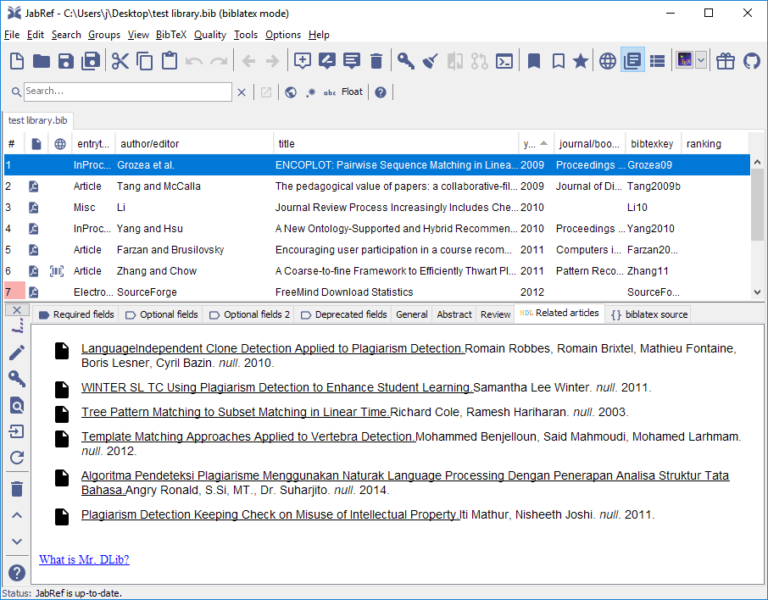768x600 pixels.
Task: Open Web search with the toolbar globe icon
Action: 607,61
